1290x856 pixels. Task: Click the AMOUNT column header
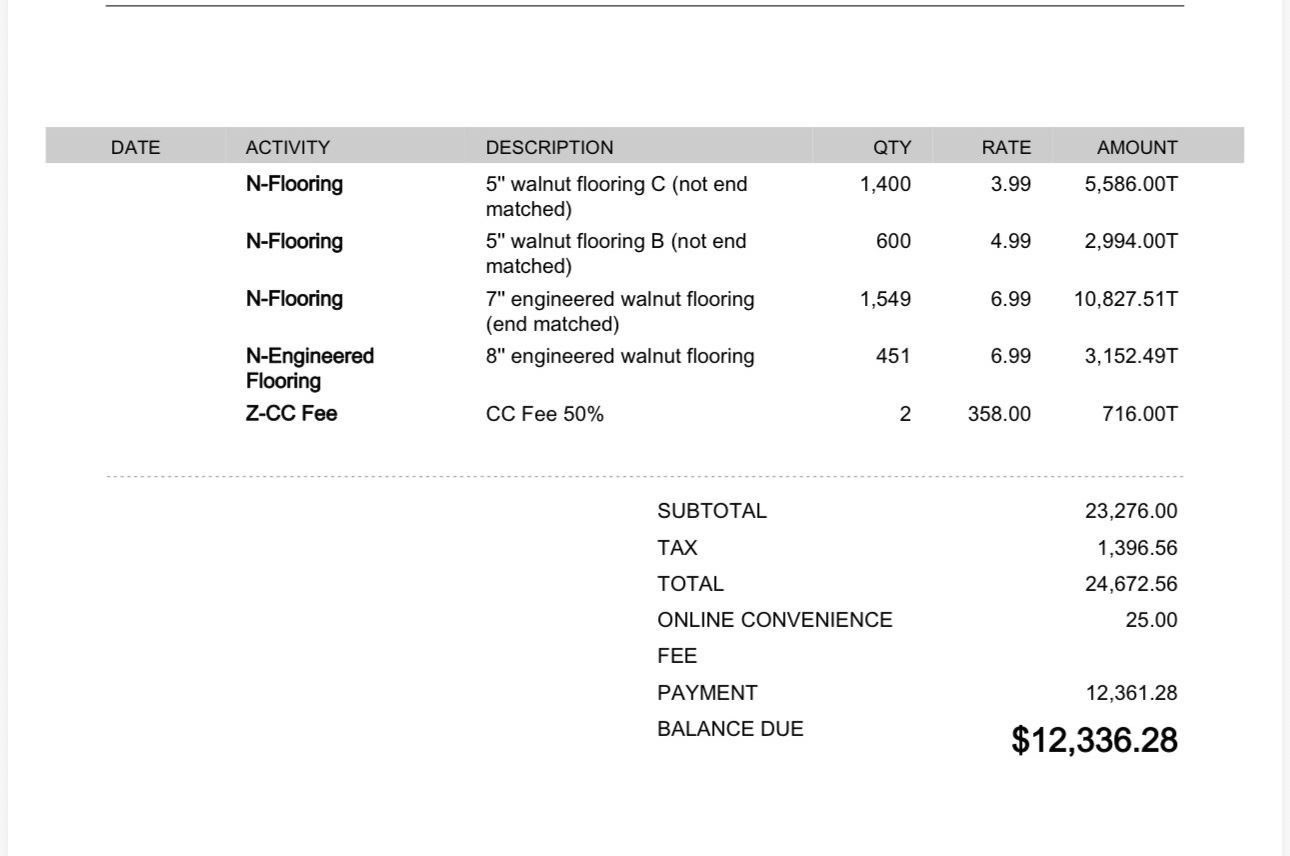(1137, 147)
